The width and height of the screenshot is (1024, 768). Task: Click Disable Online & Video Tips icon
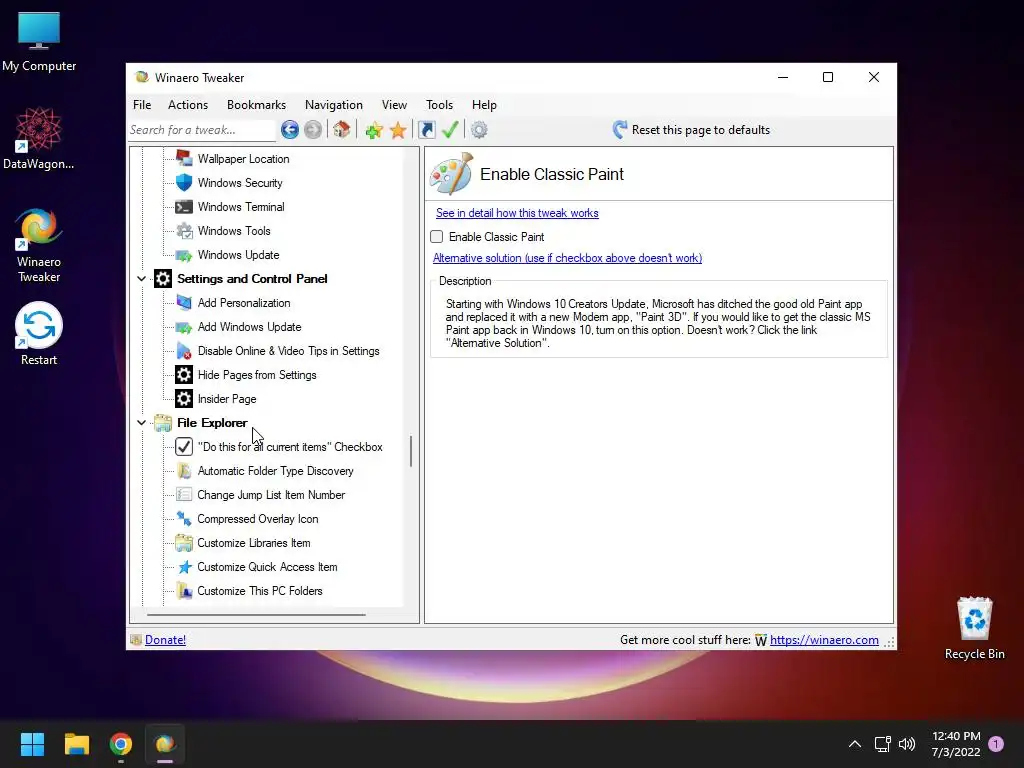(184, 351)
